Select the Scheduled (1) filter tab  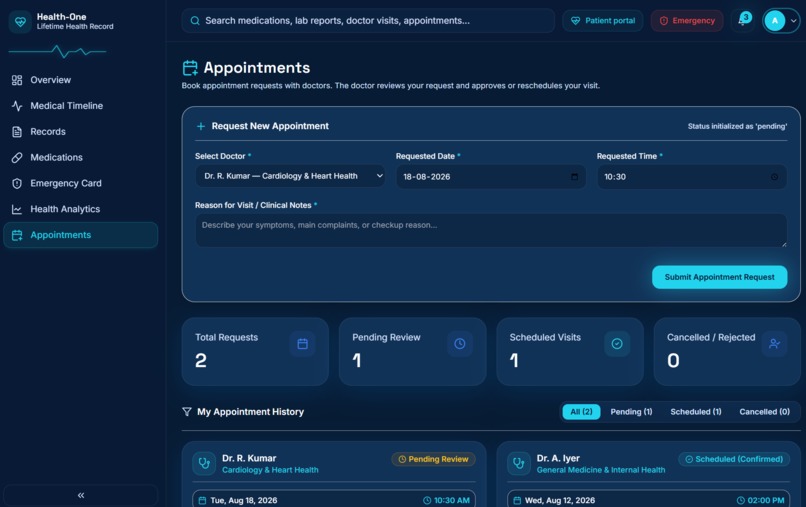695,412
